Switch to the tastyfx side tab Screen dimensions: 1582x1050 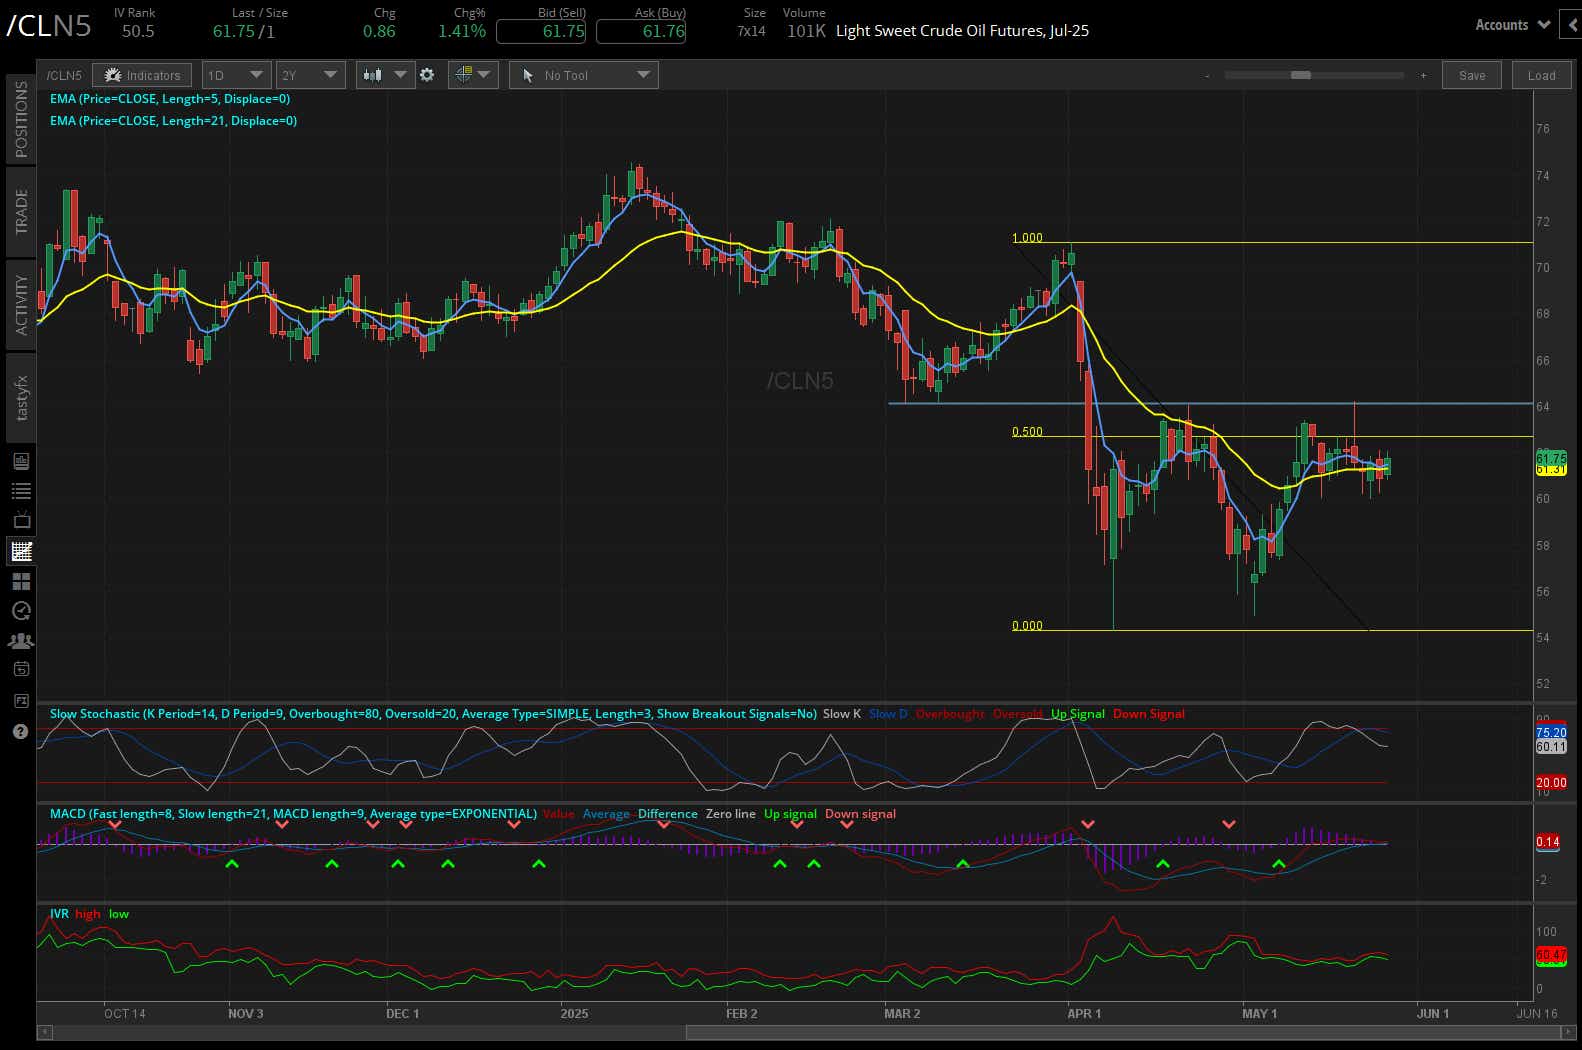coord(21,397)
